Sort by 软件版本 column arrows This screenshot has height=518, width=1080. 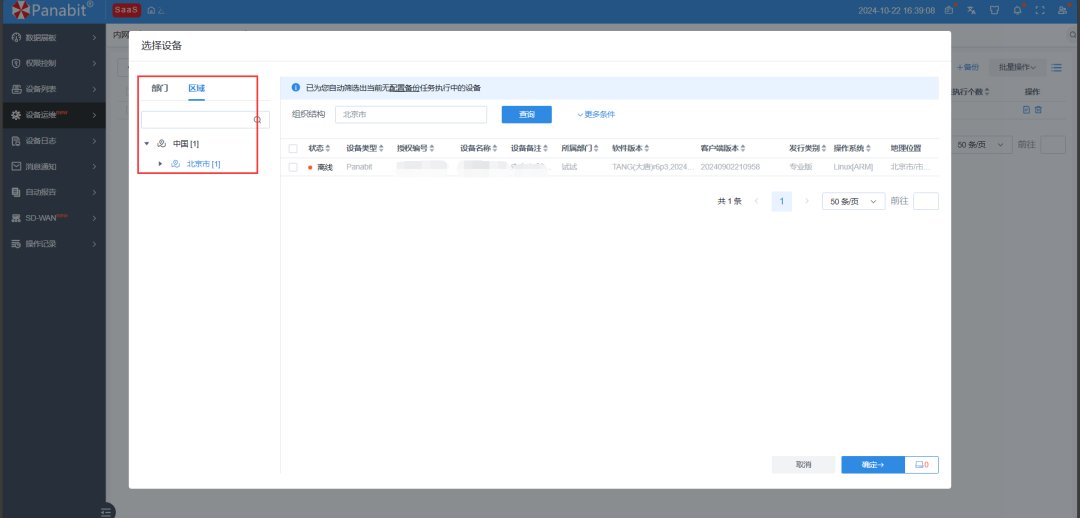(x=647, y=149)
